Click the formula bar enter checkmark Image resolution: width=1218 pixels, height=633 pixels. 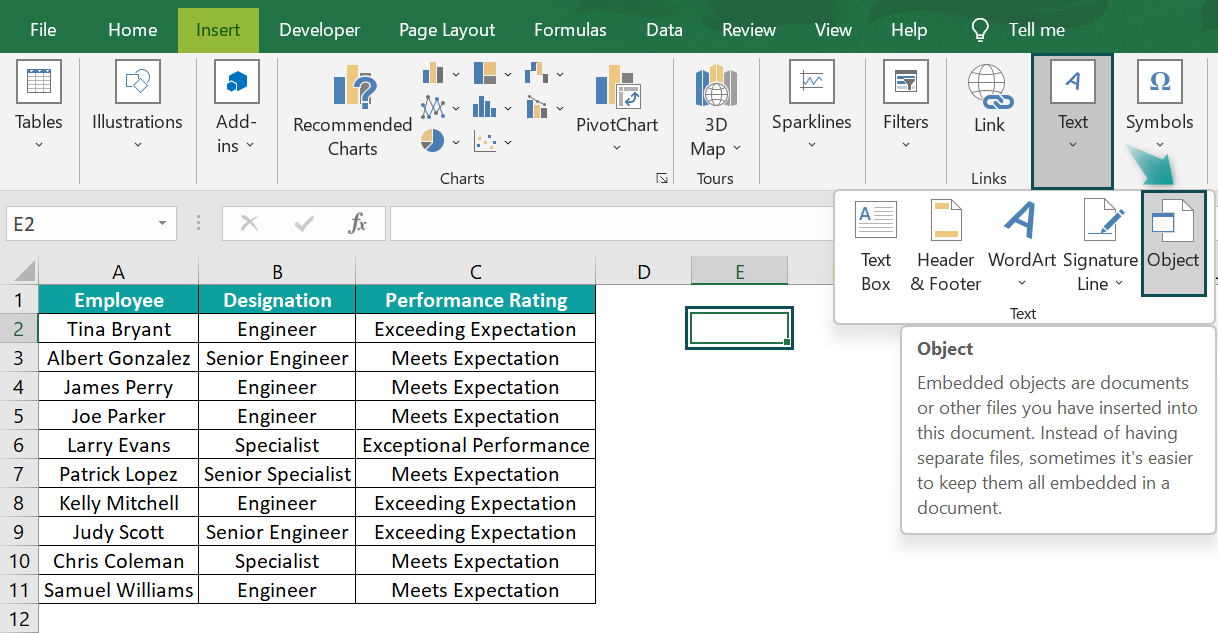(304, 224)
